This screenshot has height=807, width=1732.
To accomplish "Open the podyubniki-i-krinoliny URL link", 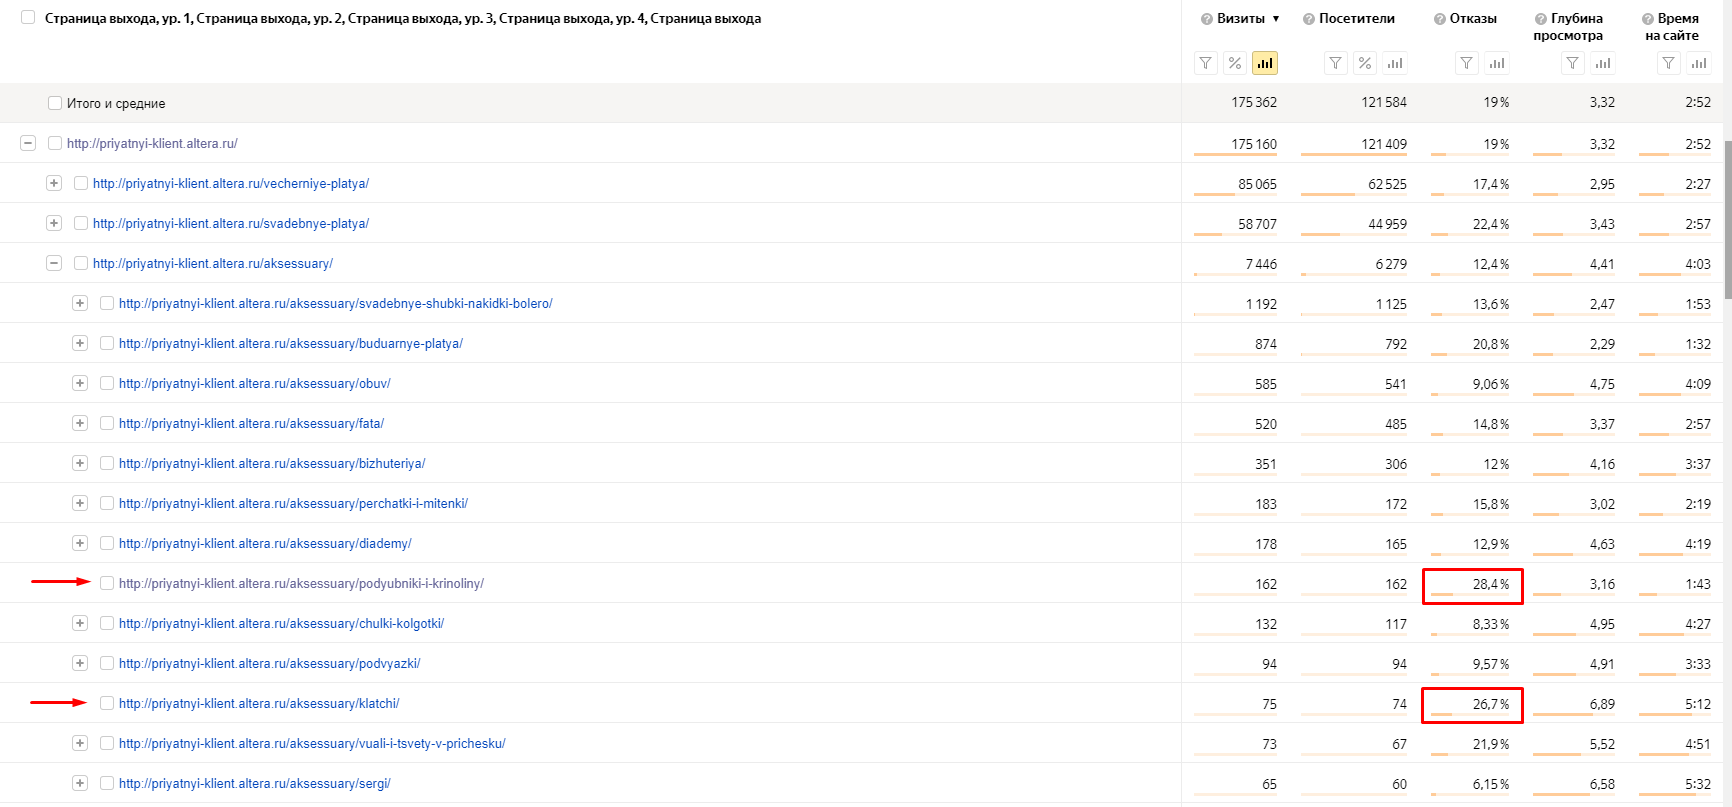I will tap(301, 584).
